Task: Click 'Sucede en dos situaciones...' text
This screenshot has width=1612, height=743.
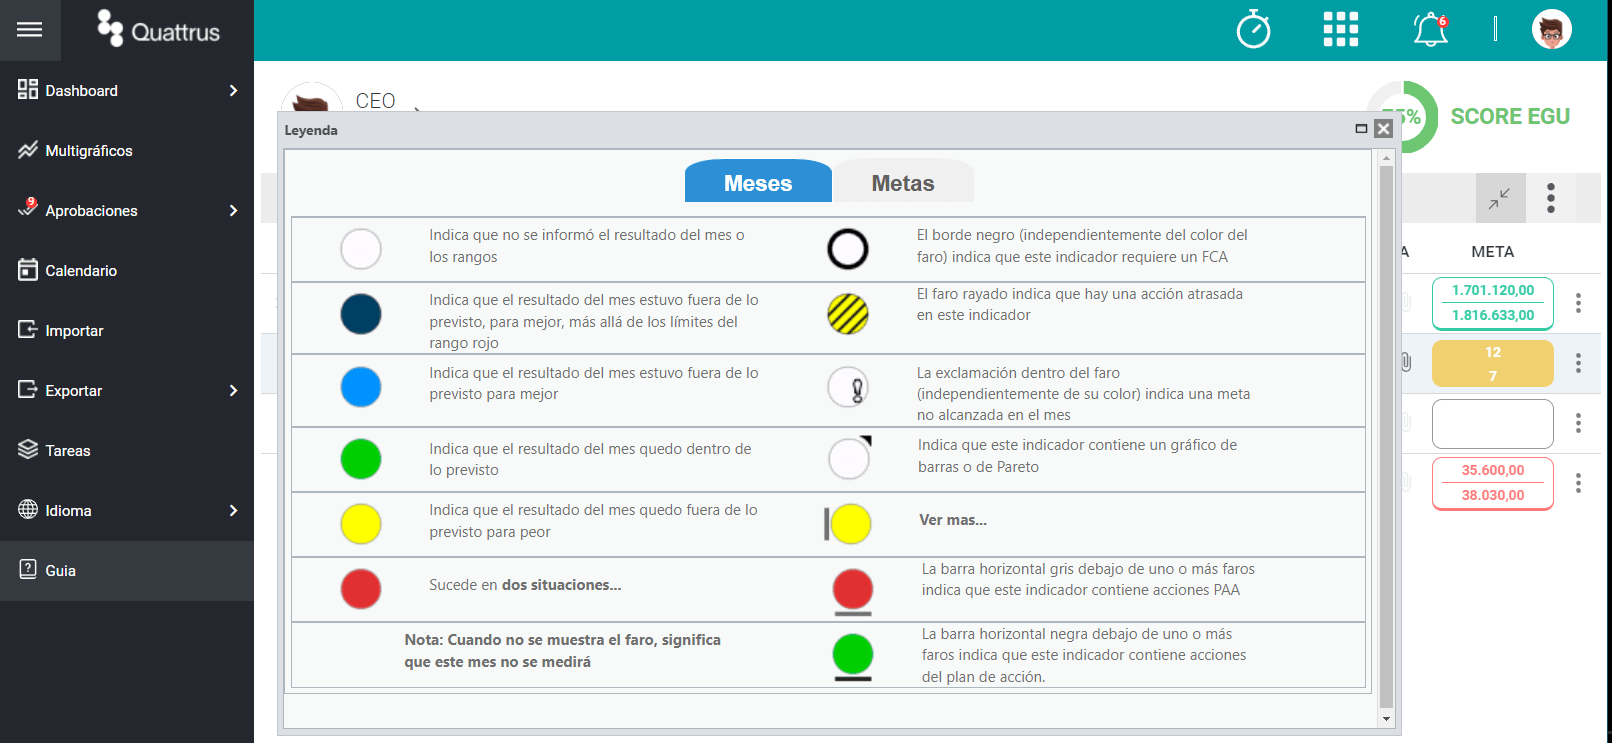Action: 525,585
